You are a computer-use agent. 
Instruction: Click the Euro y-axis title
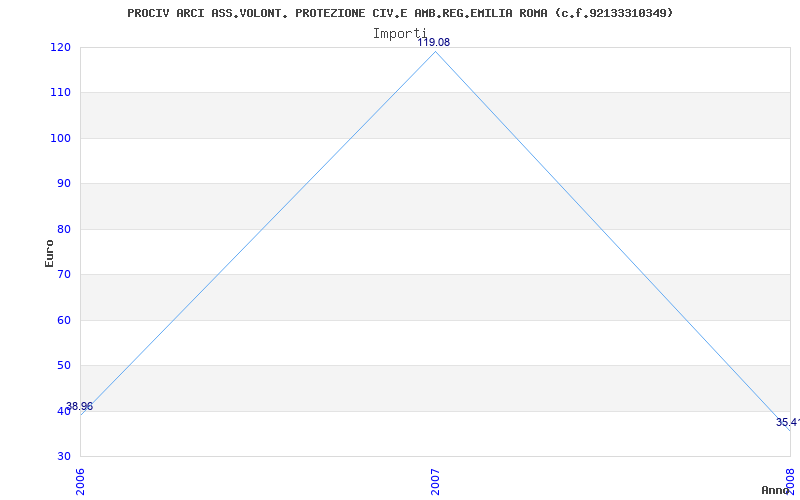49,253
